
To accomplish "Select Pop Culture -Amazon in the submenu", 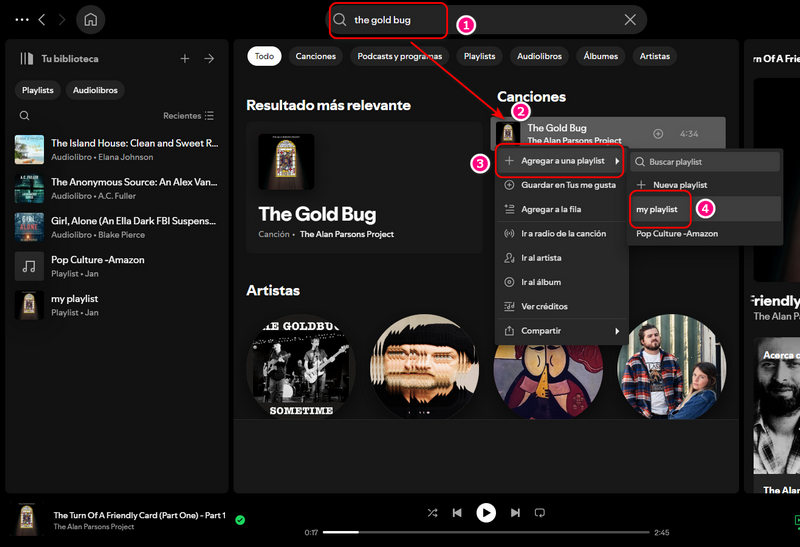I will [705, 233].
